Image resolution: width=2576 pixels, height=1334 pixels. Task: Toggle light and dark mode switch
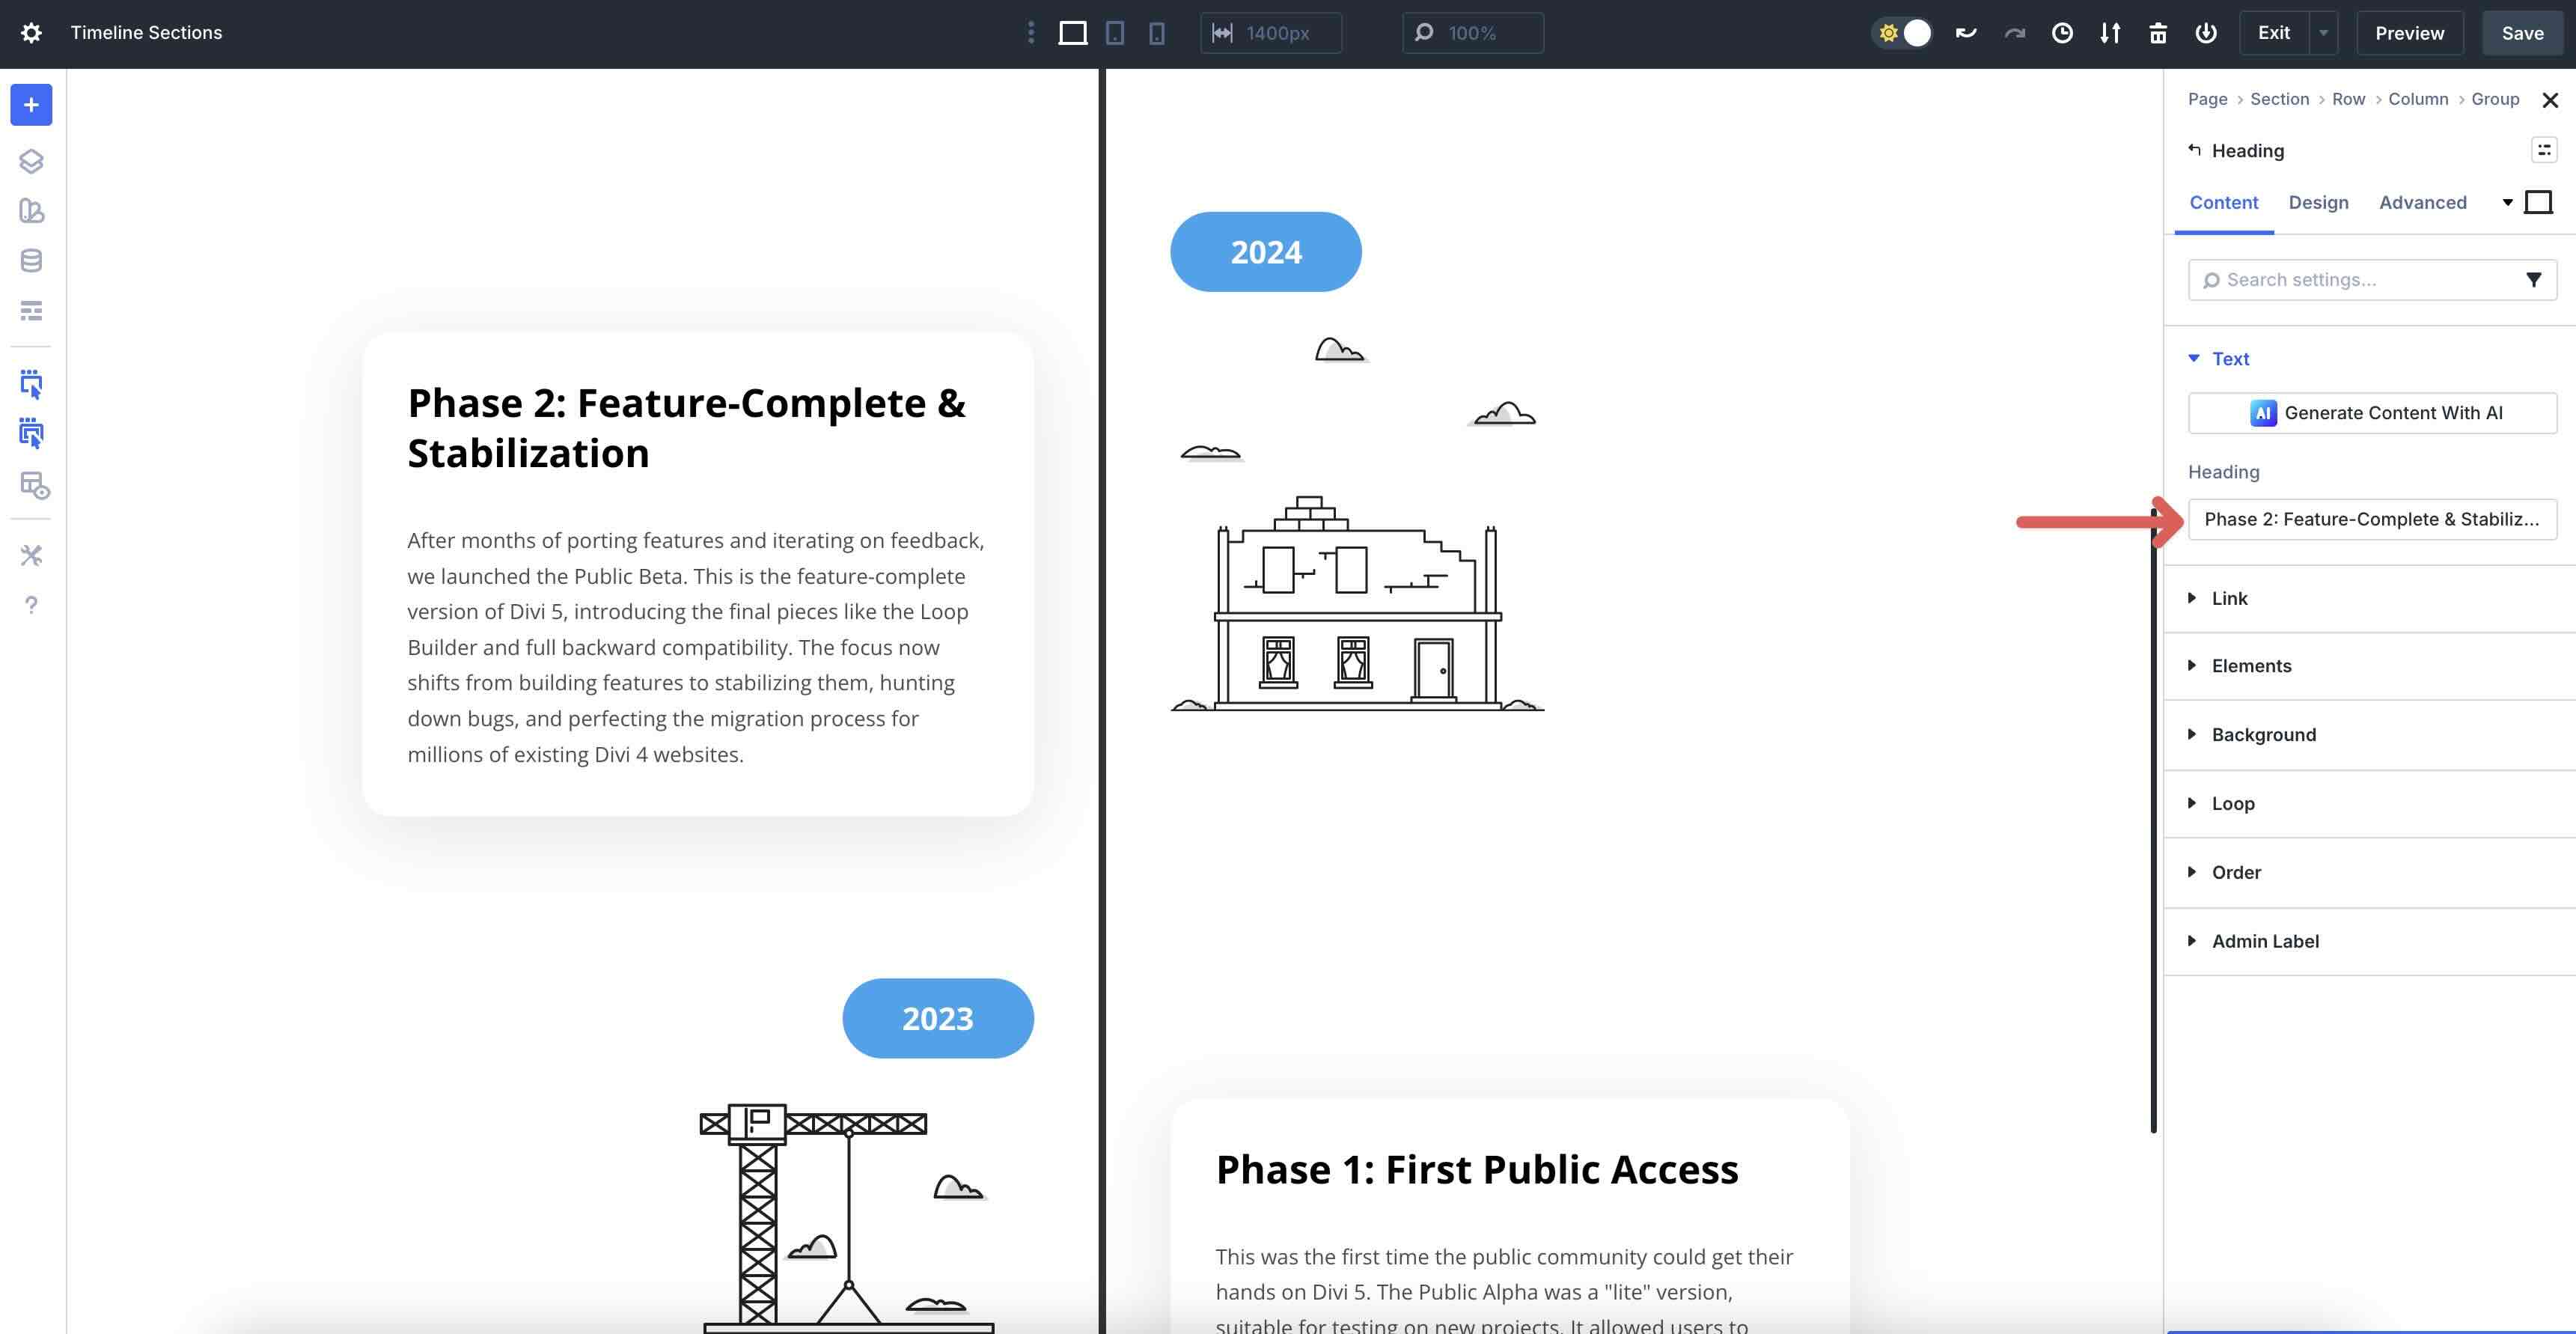click(1902, 33)
